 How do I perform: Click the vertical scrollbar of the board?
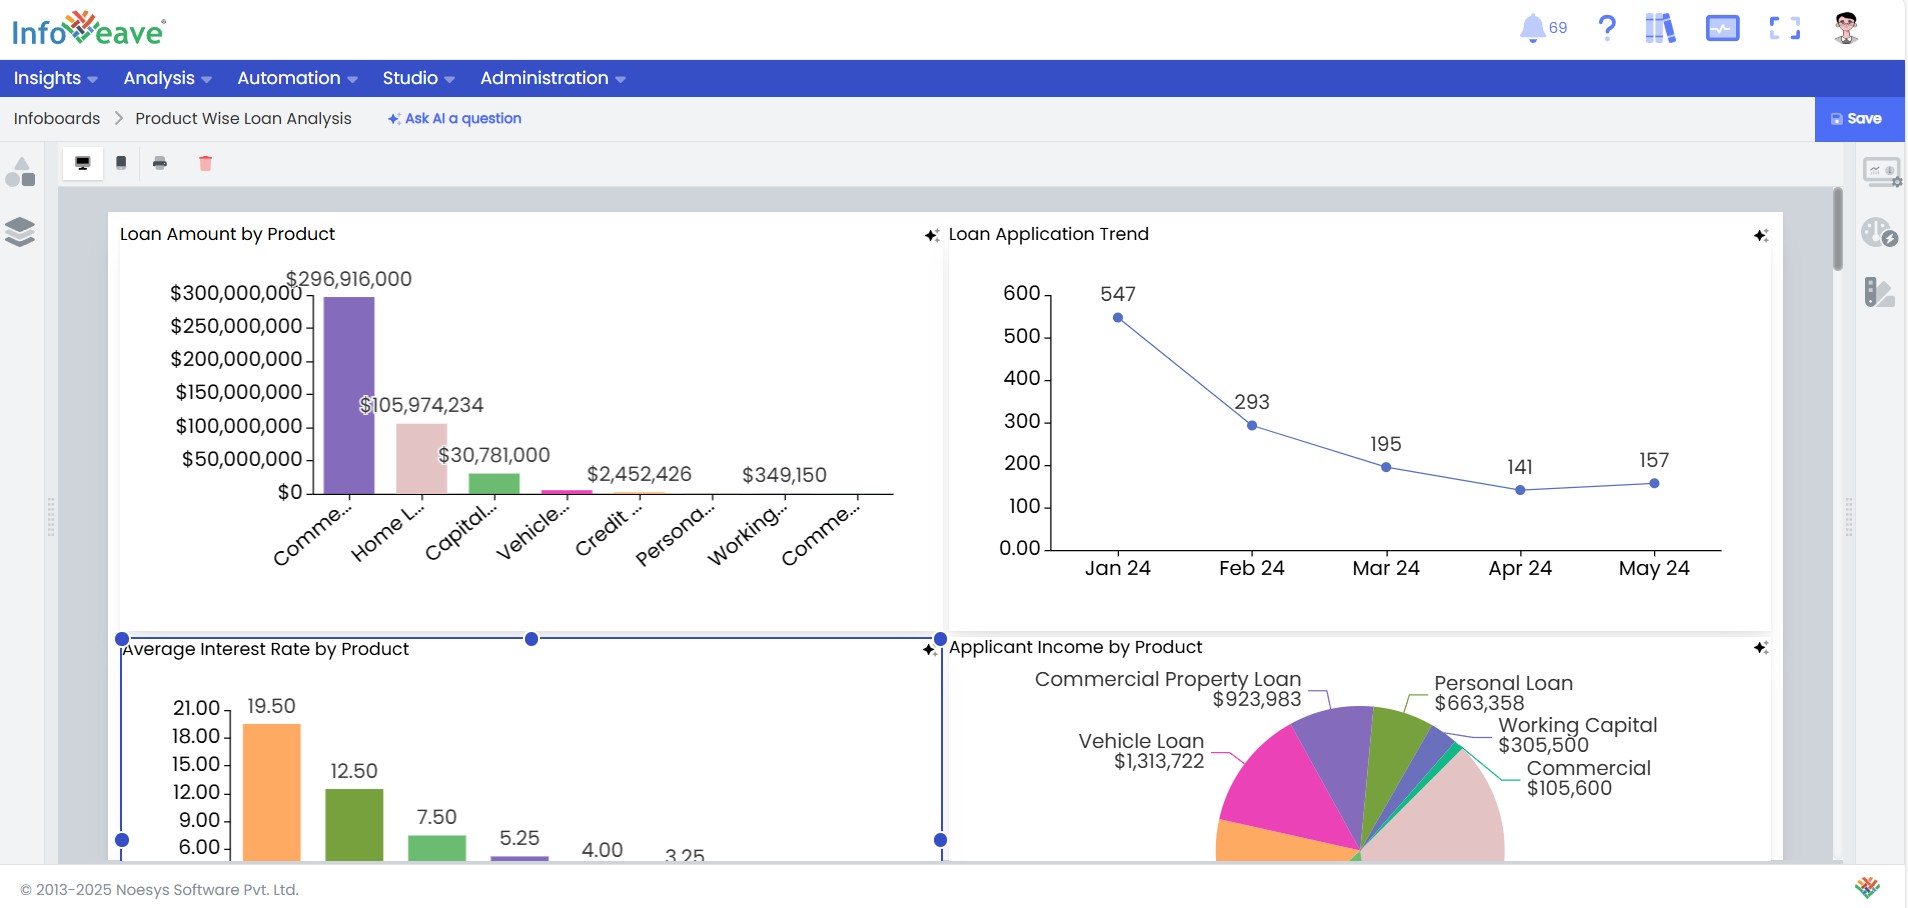tap(1838, 229)
